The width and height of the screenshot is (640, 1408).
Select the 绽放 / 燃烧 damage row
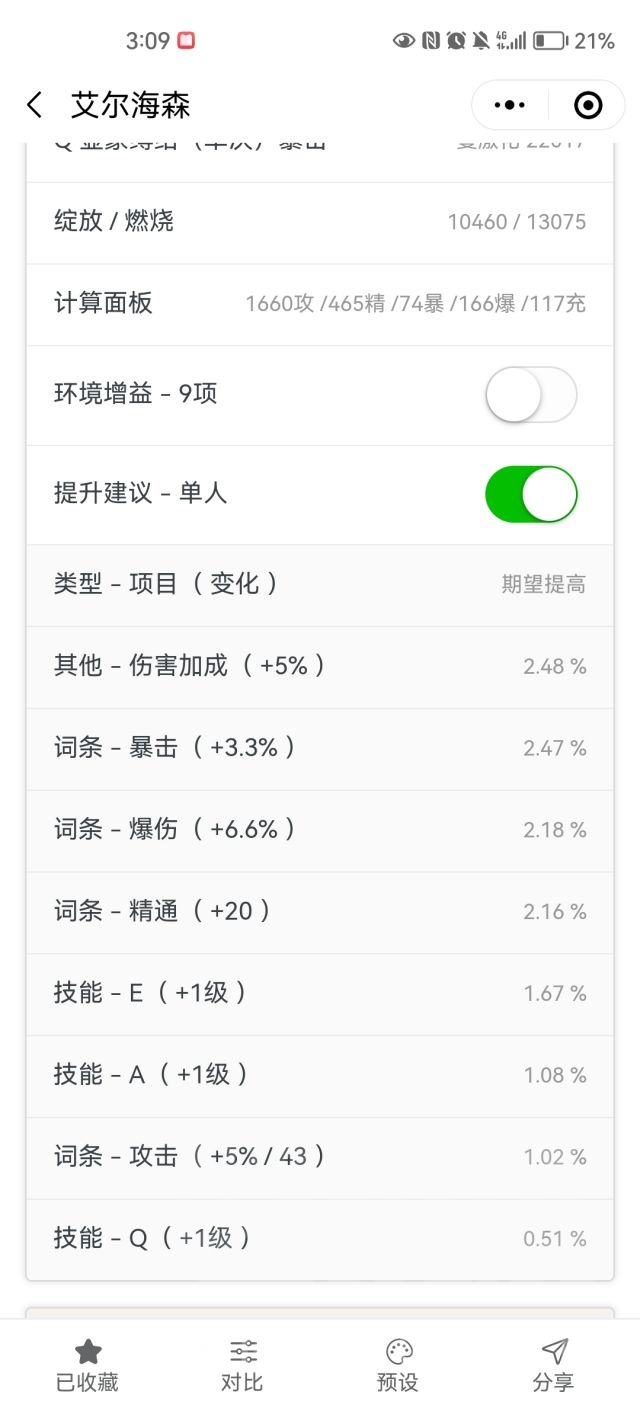320,223
